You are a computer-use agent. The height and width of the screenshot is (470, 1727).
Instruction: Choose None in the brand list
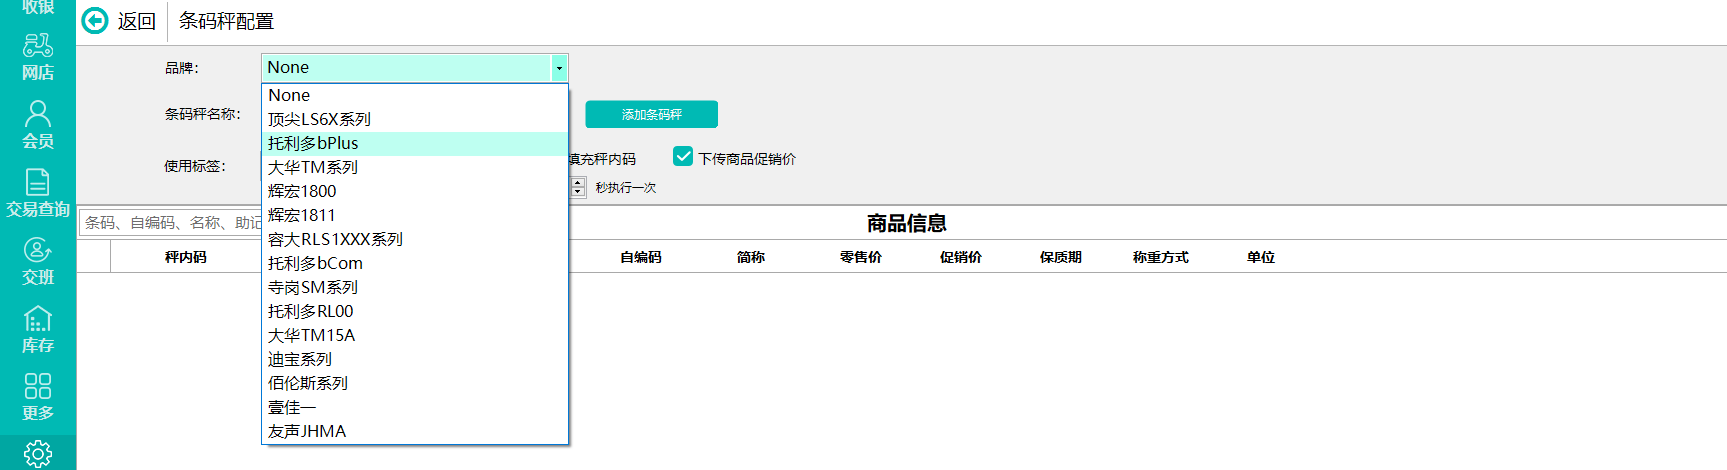(x=415, y=95)
